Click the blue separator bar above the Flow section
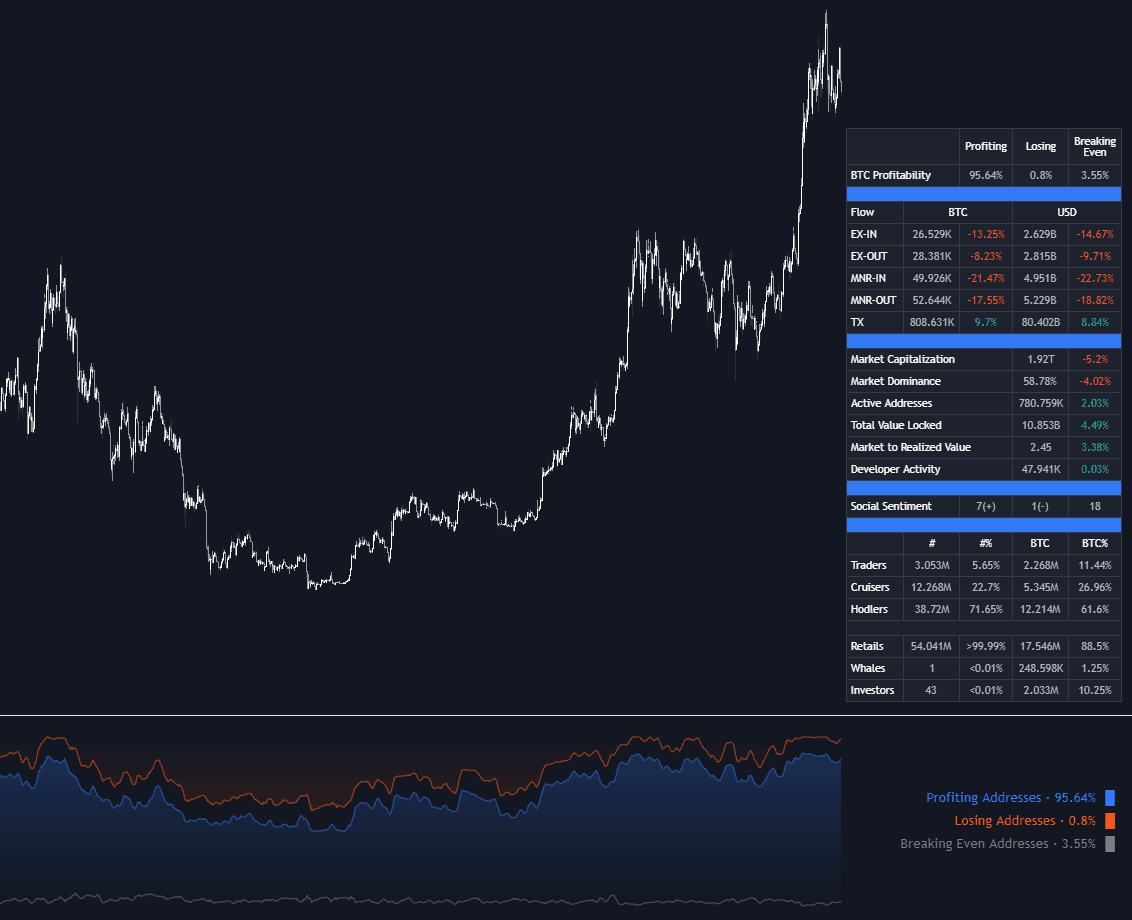The image size is (1132, 920). 984,193
